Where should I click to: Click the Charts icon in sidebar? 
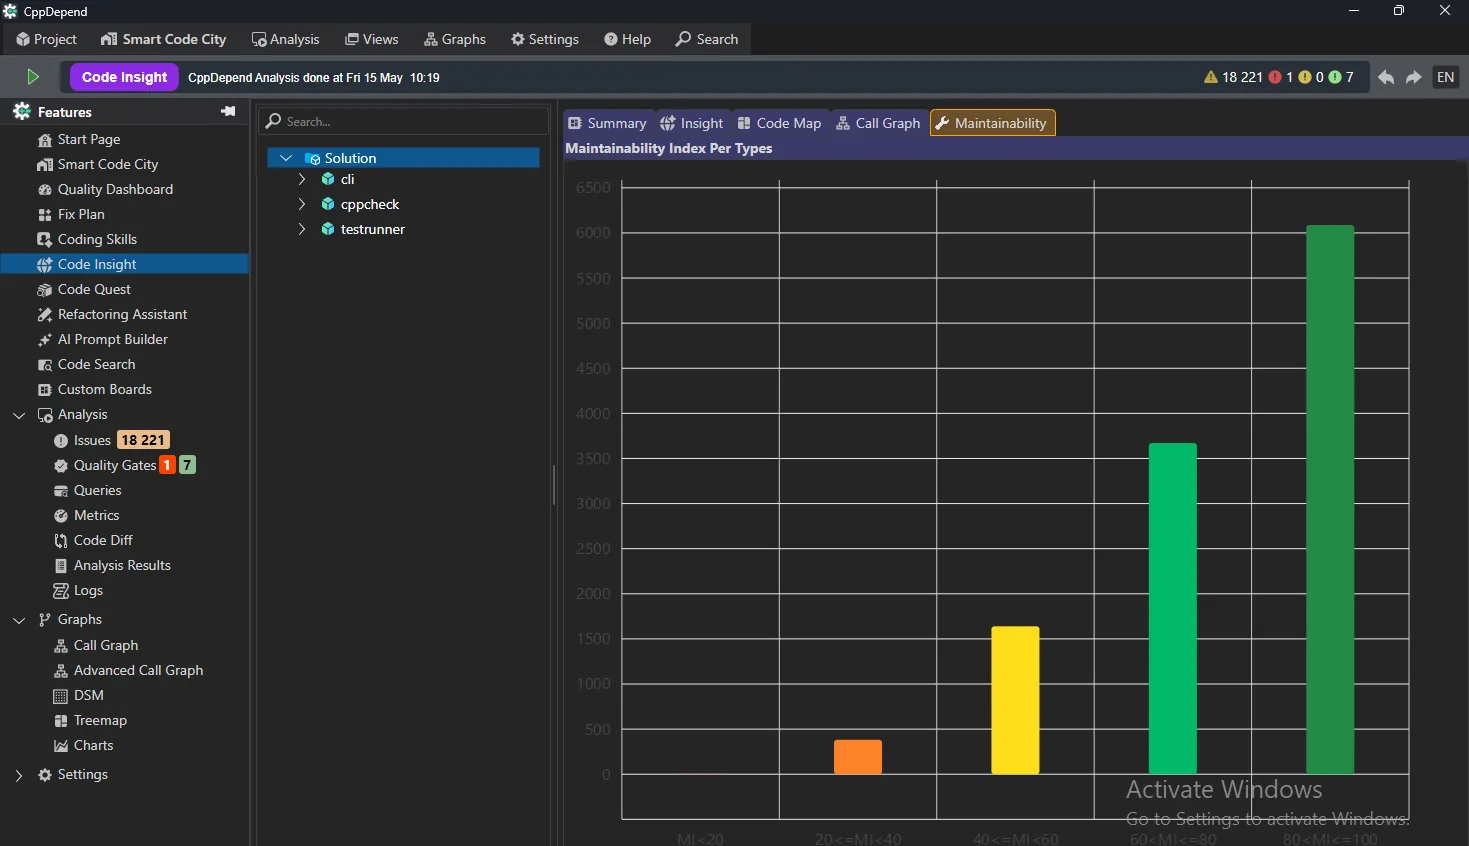[x=60, y=746]
